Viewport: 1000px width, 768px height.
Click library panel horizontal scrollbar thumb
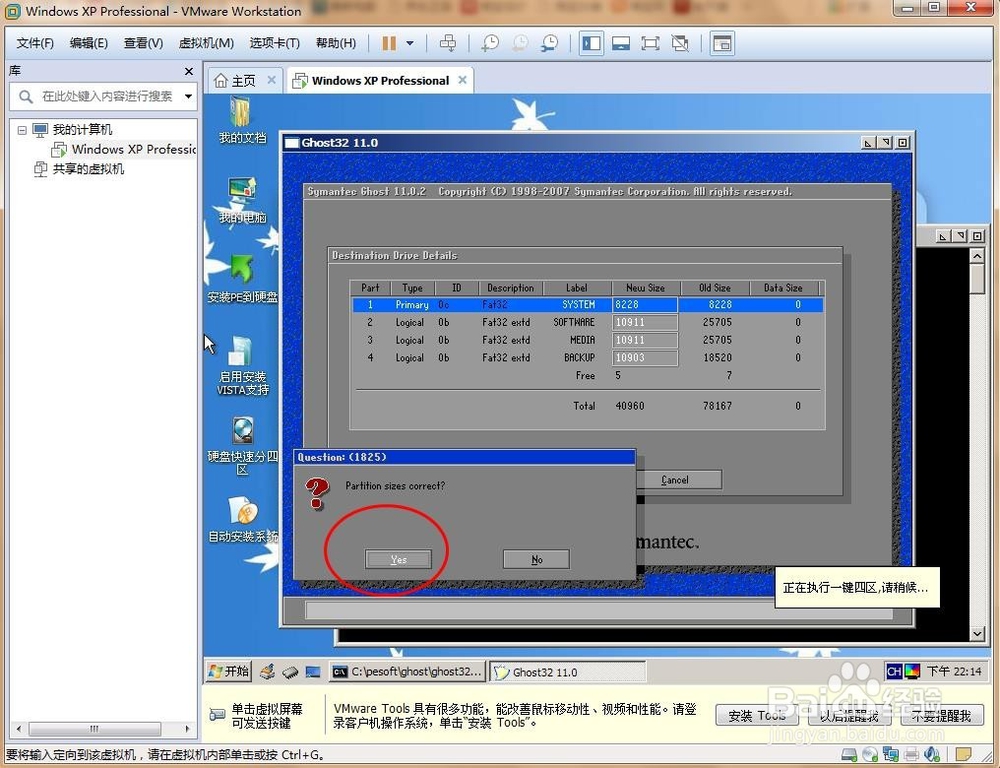(94, 728)
